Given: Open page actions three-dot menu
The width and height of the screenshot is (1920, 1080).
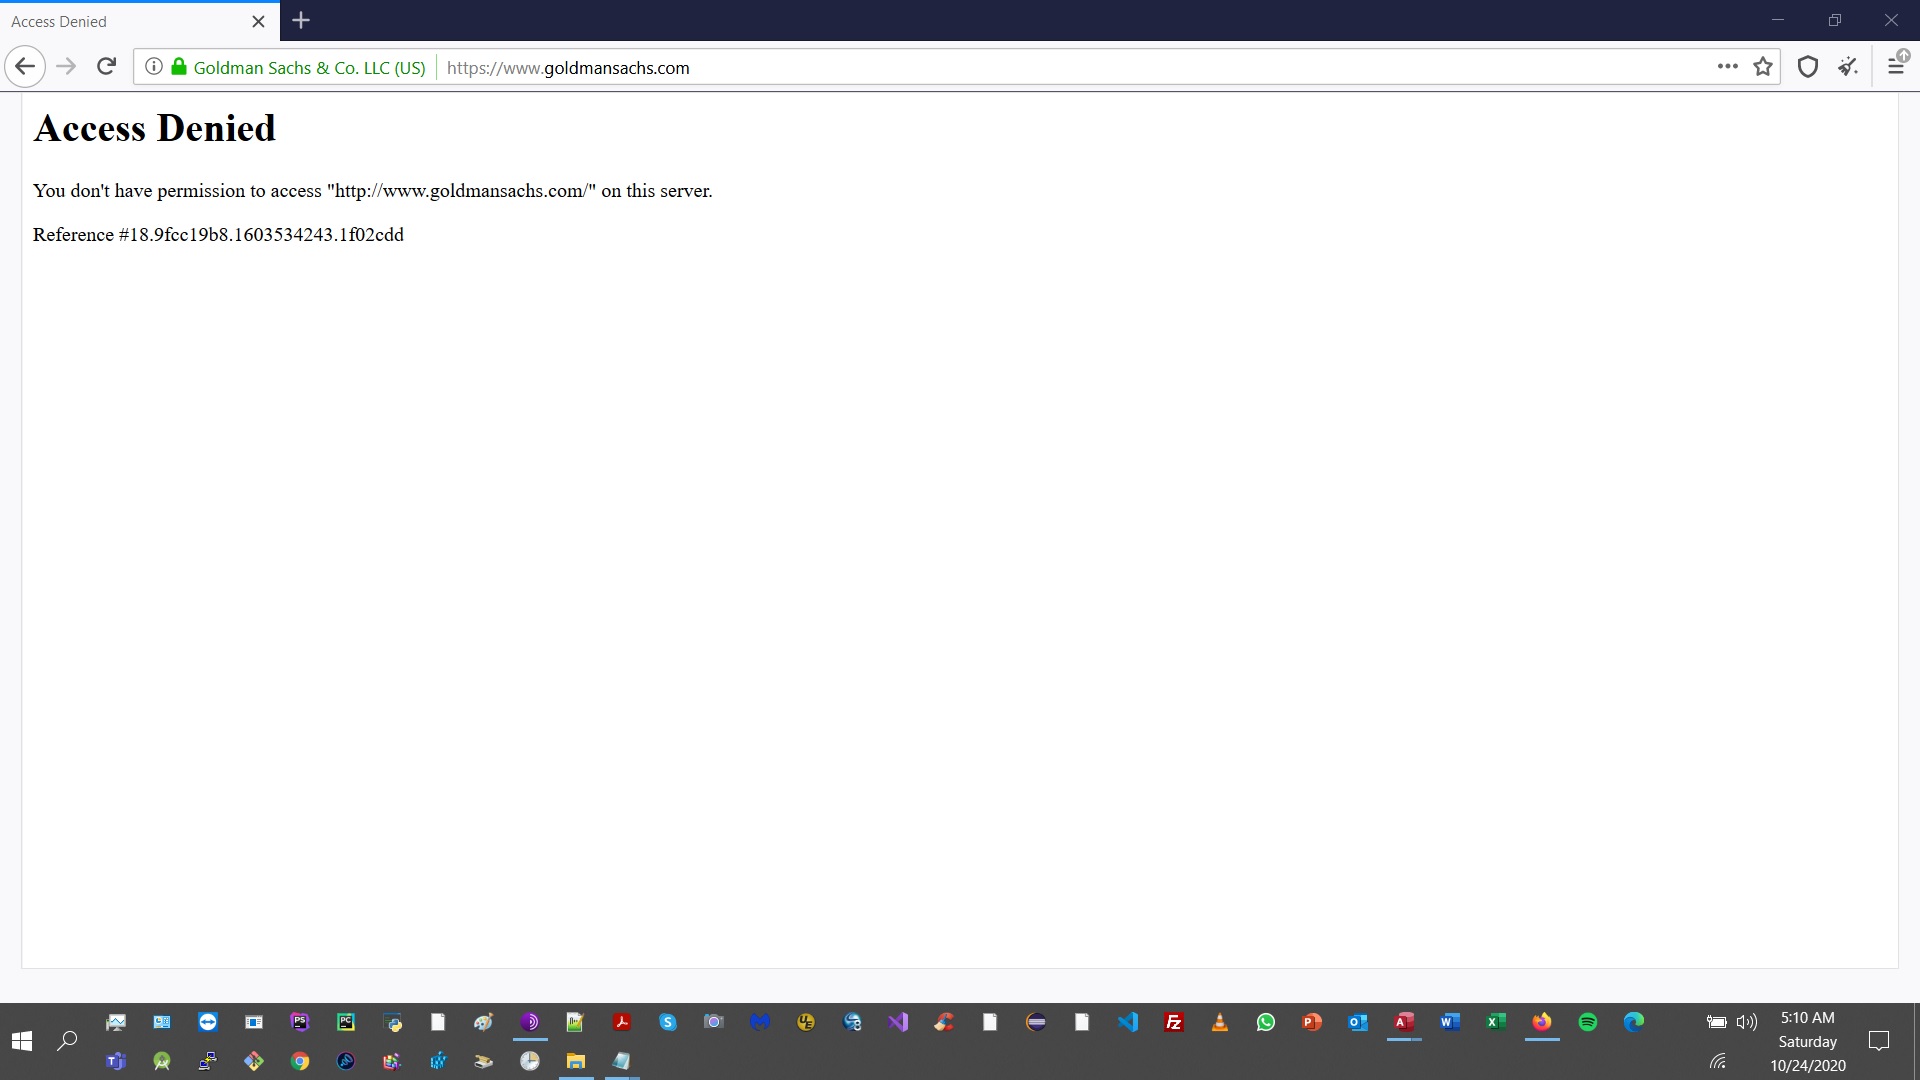Looking at the screenshot, I should (1727, 67).
